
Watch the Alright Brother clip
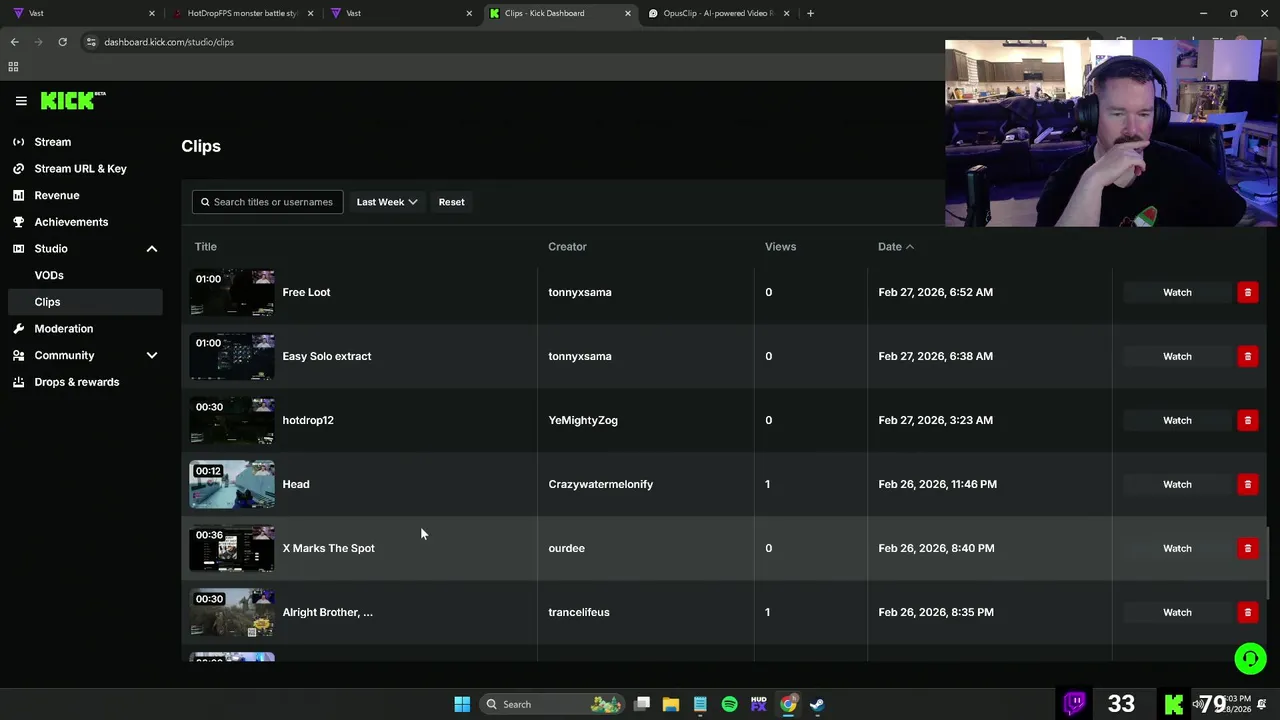[x=1177, y=612]
